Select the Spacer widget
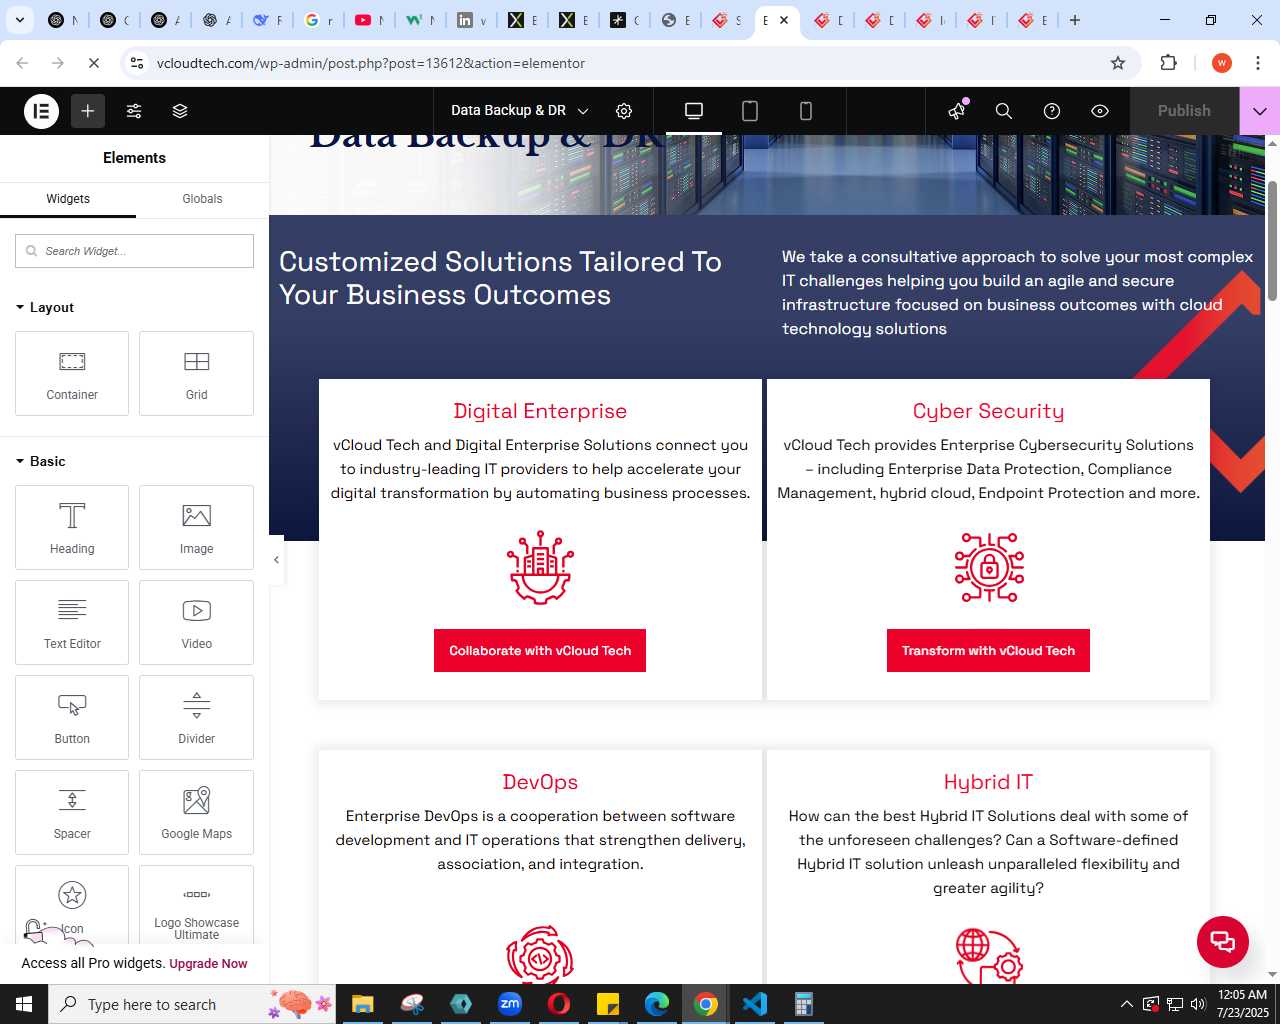 72,812
